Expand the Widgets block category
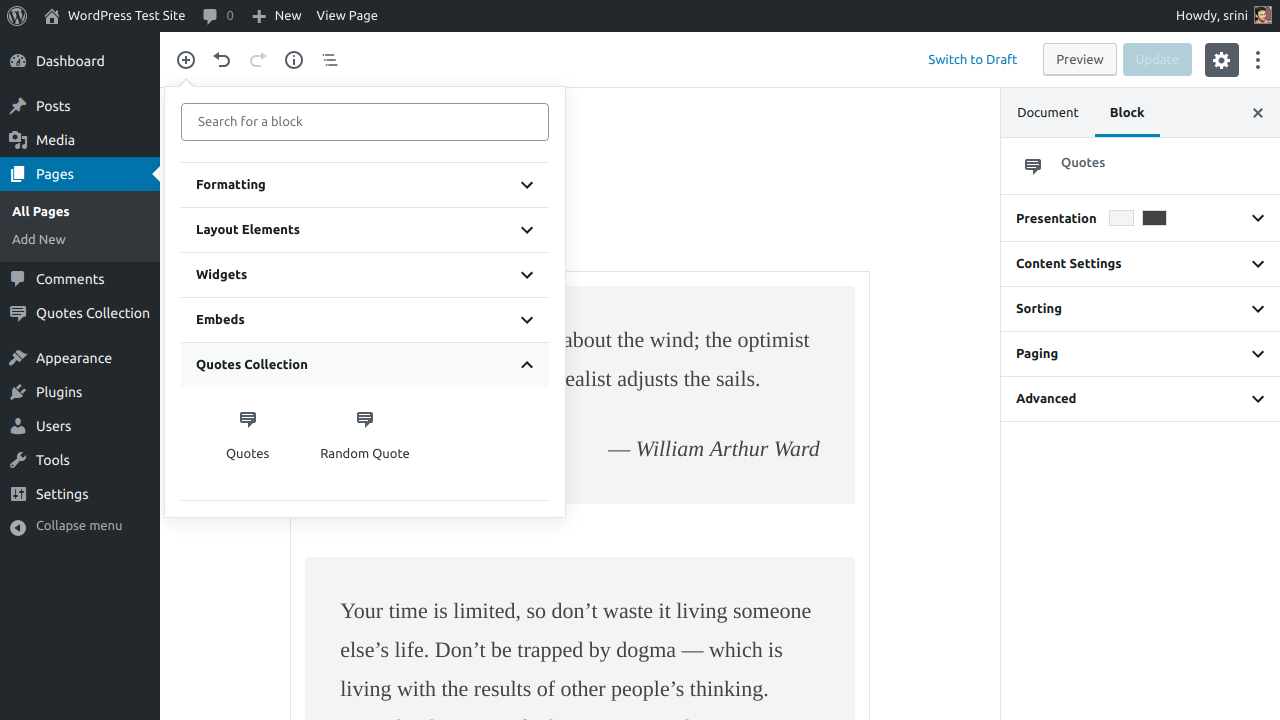Image resolution: width=1280 pixels, height=720 pixels. pos(365,275)
